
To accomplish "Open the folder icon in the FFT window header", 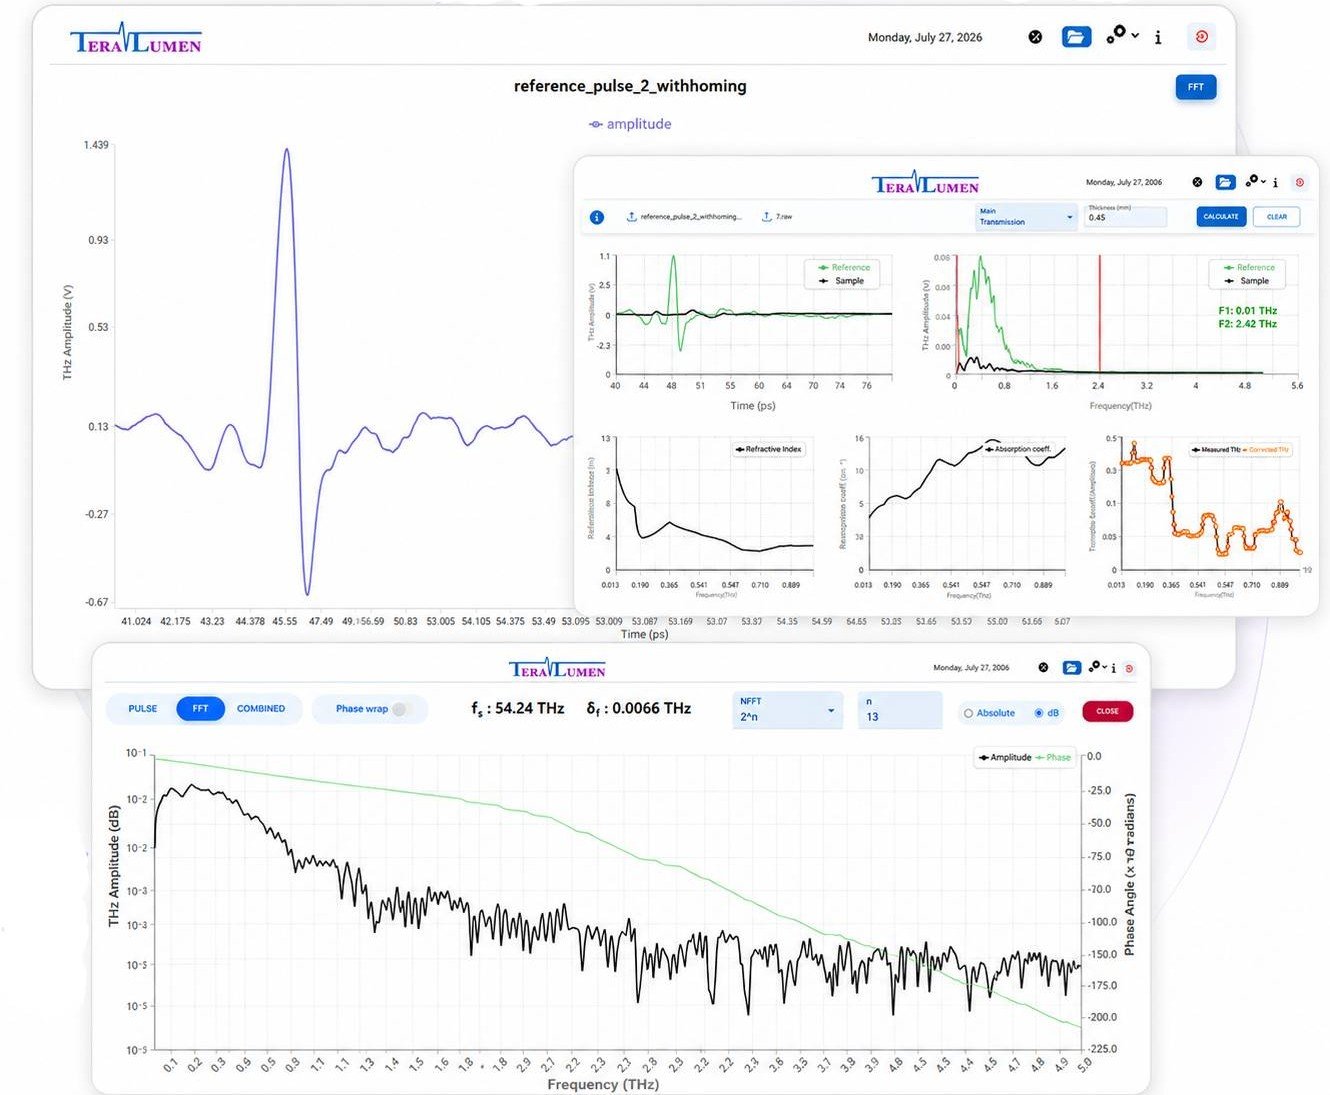I will 1072,668.
